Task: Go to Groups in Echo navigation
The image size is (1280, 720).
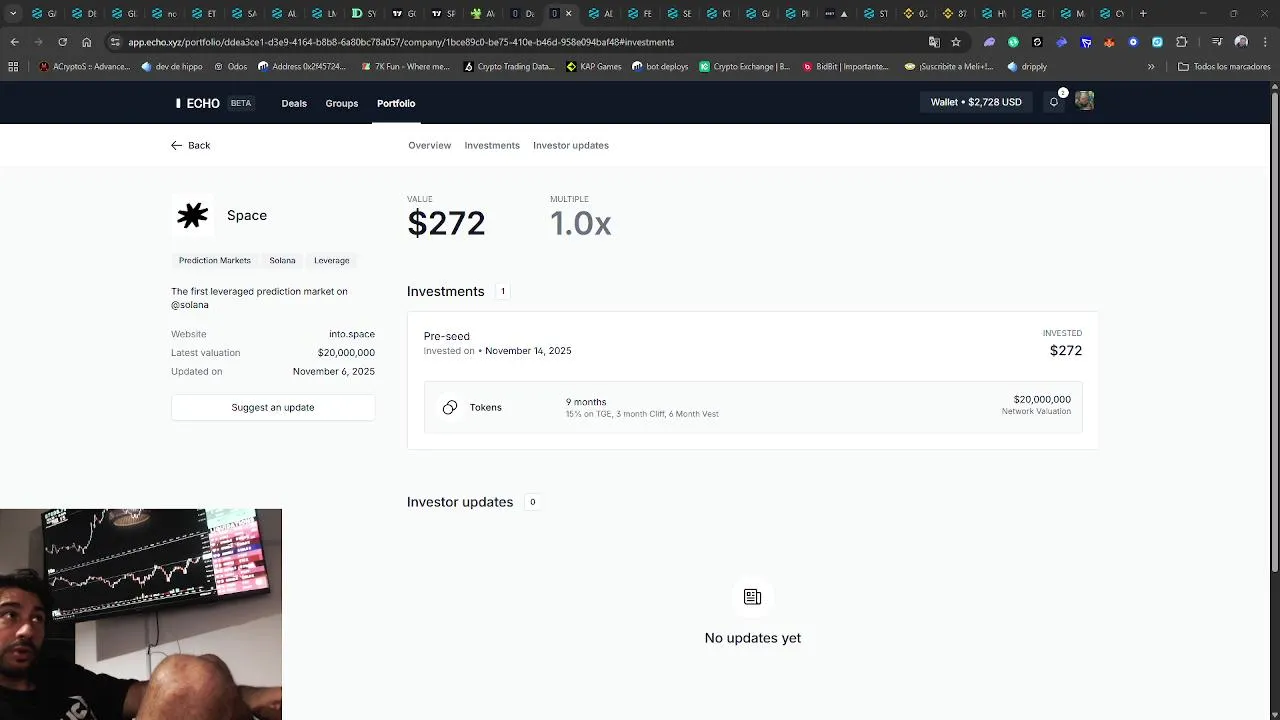Action: tap(342, 103)
